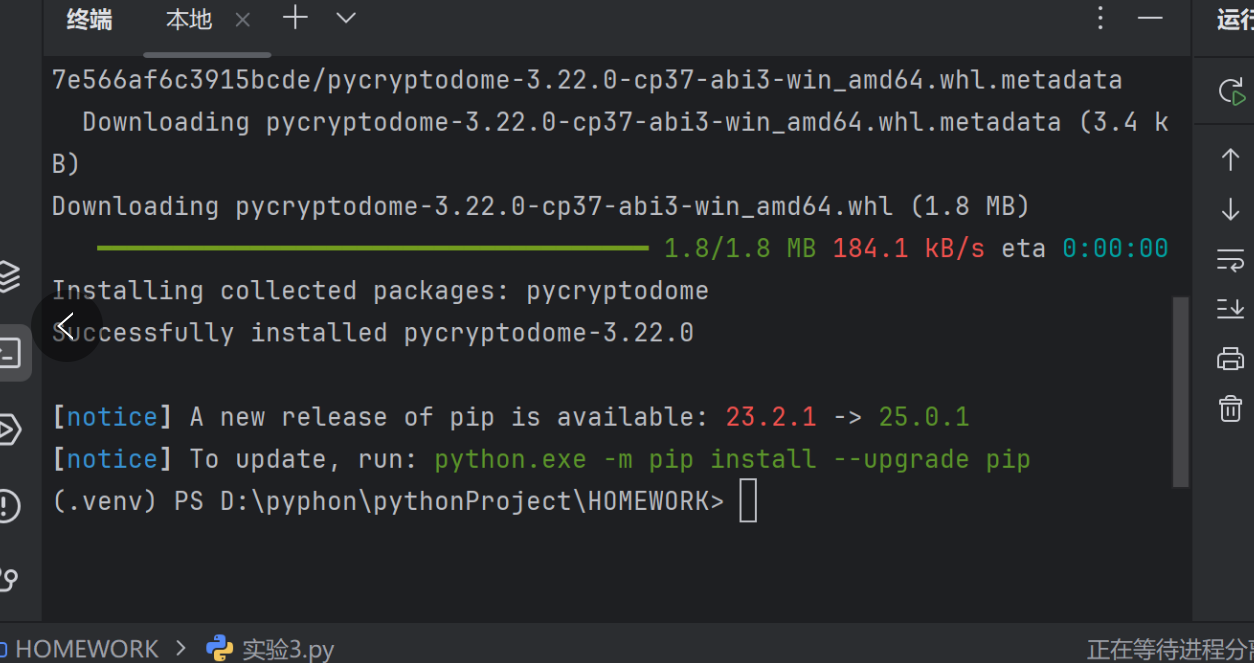Image resolution: width=1254 pixels, height=663 pixels.
Task: Open Python Packages layers tool window
Action: tap(9, 276)
